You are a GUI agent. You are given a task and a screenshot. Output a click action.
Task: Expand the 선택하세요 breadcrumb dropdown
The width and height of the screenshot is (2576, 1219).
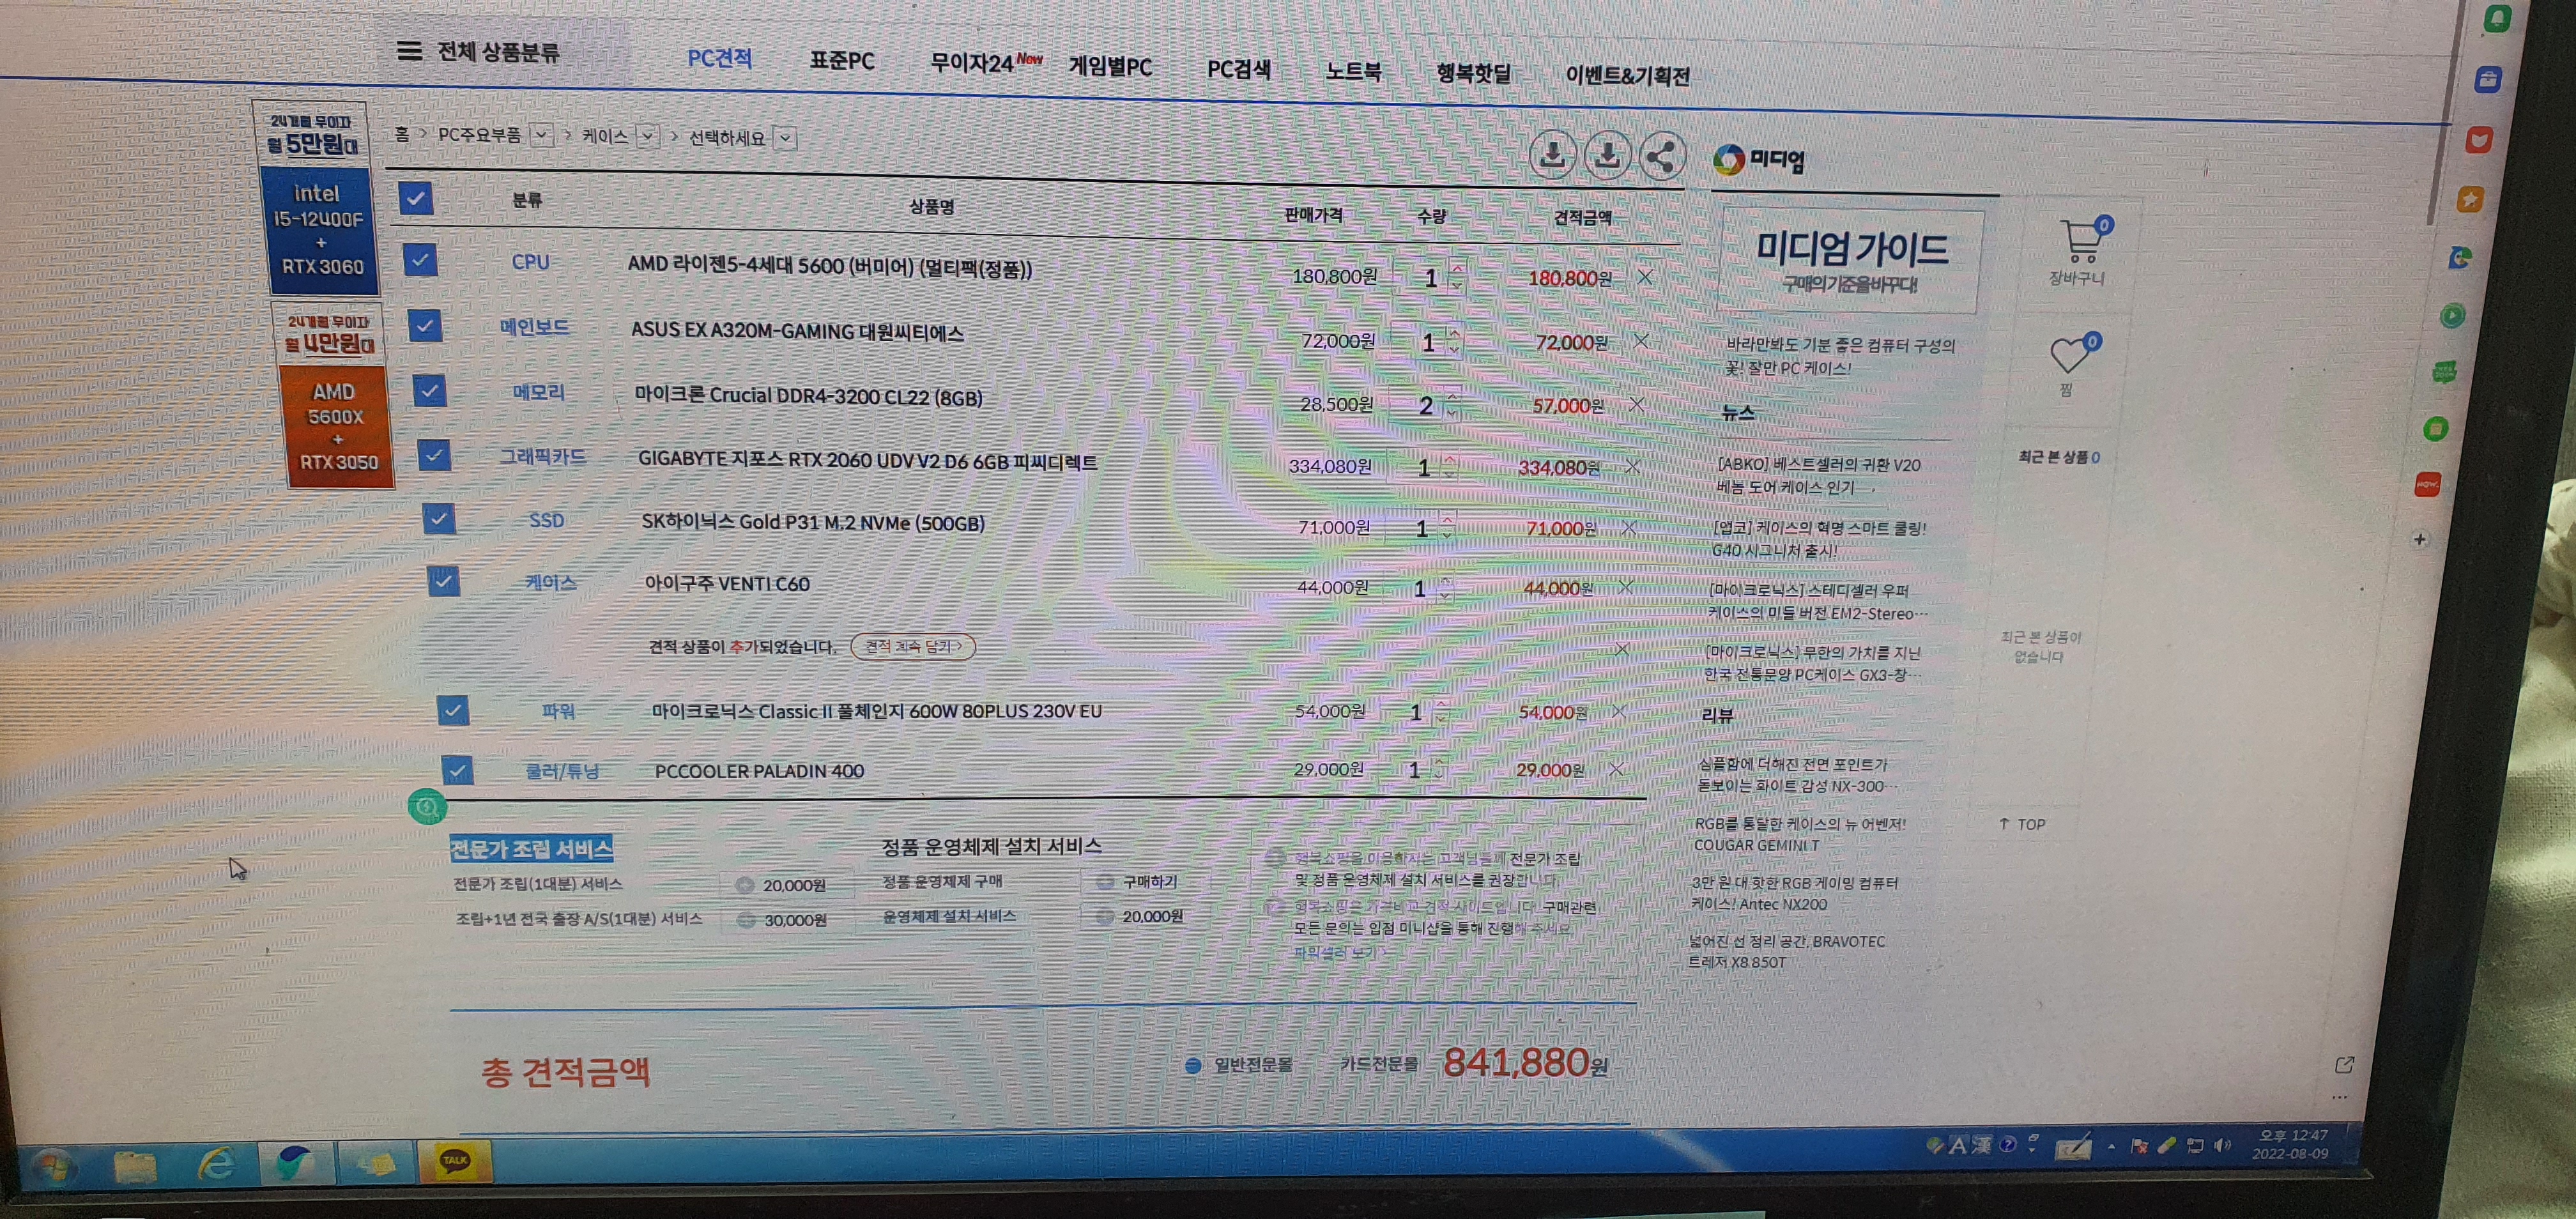(x=786, y=138)
